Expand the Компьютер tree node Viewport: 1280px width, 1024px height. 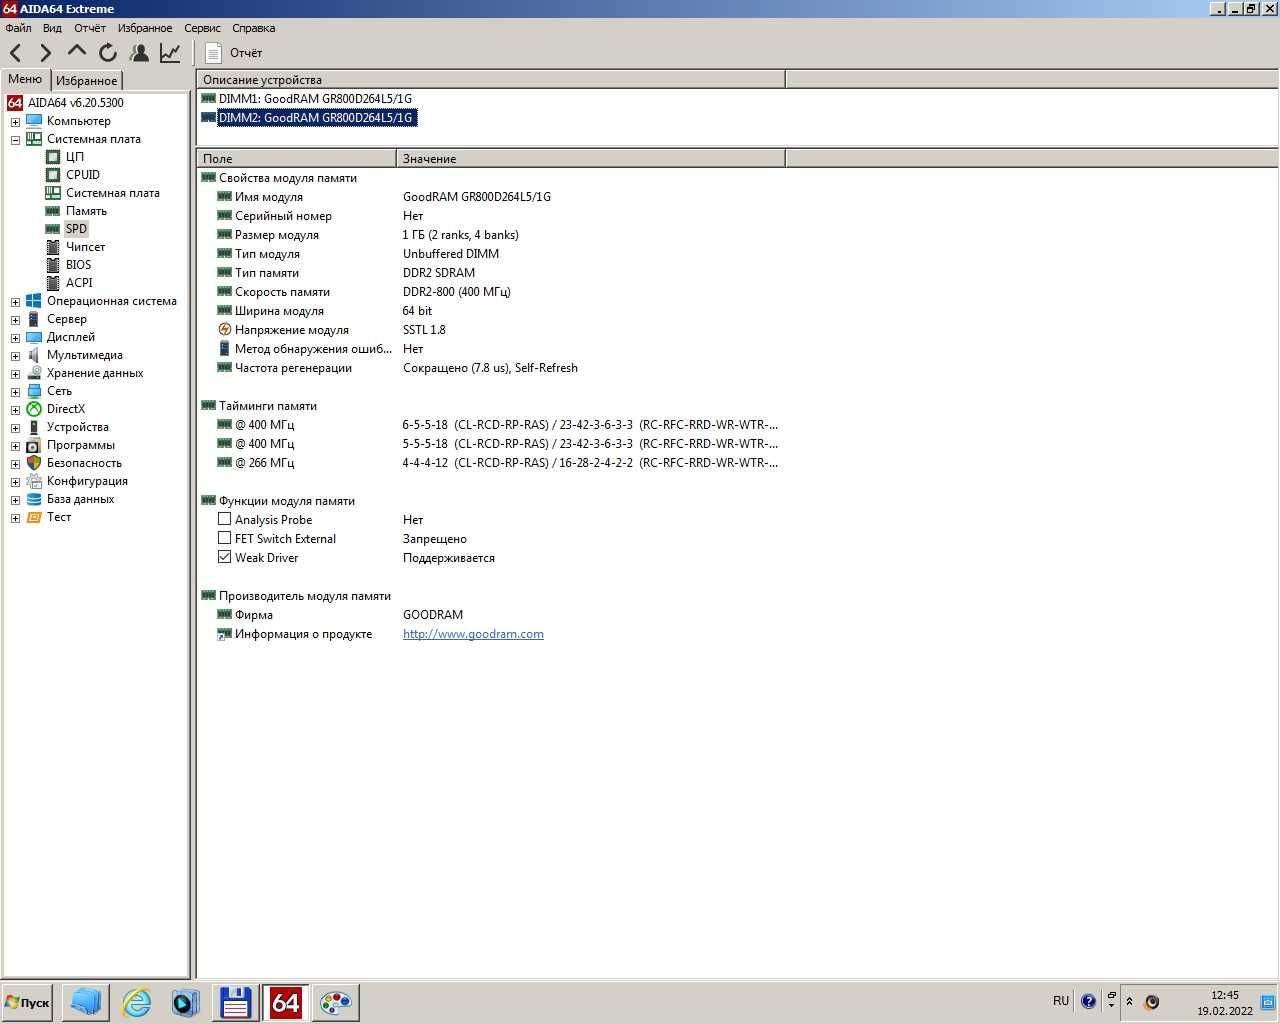(15, 122)
